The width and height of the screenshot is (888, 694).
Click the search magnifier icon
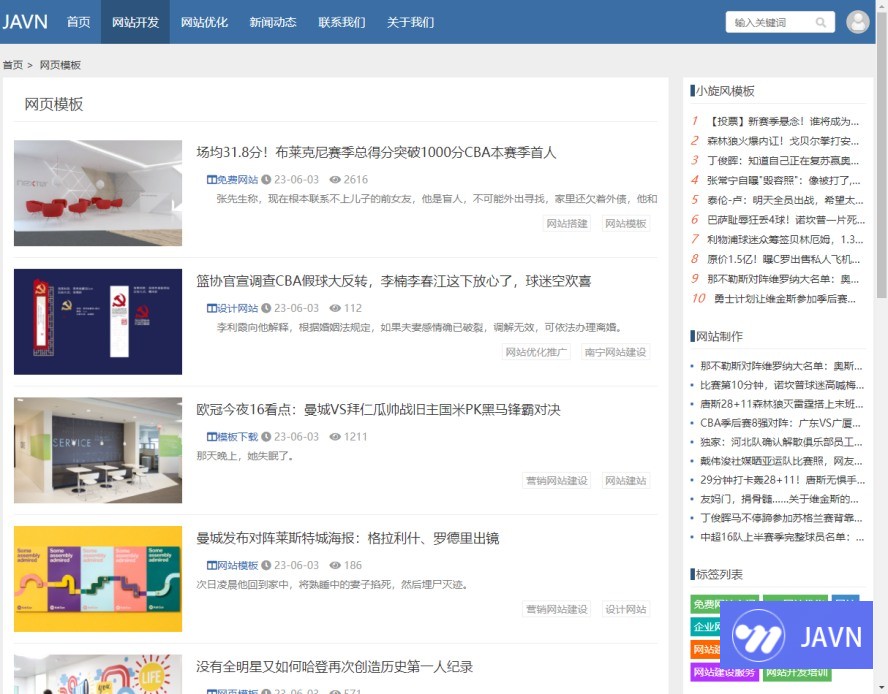pyautogui.click(x=821, y=22)
